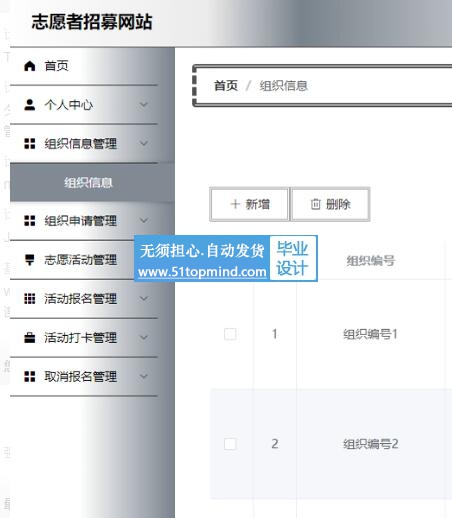Screen dimensions: 452x518
Task: Click the grid icon beside 取消报名管理
Action: tap(30, 377)
